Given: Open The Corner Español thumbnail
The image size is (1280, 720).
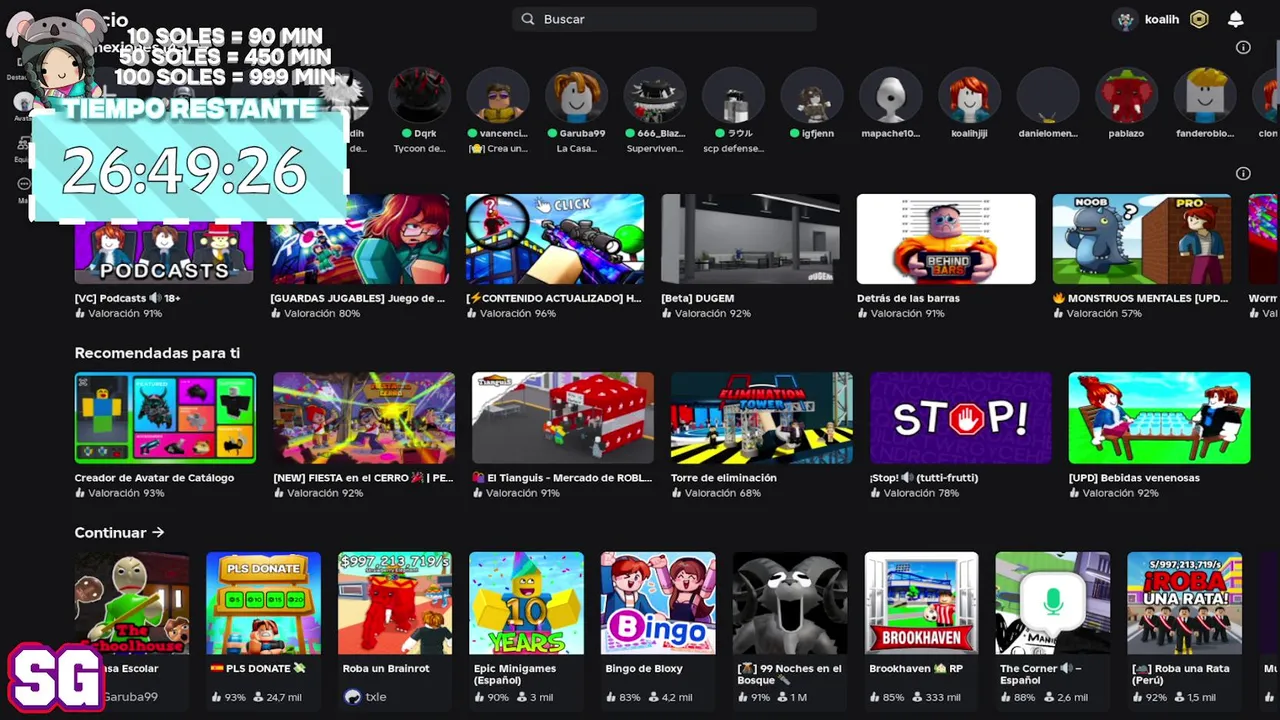Looking at the screenshot, I should 1053,603.
